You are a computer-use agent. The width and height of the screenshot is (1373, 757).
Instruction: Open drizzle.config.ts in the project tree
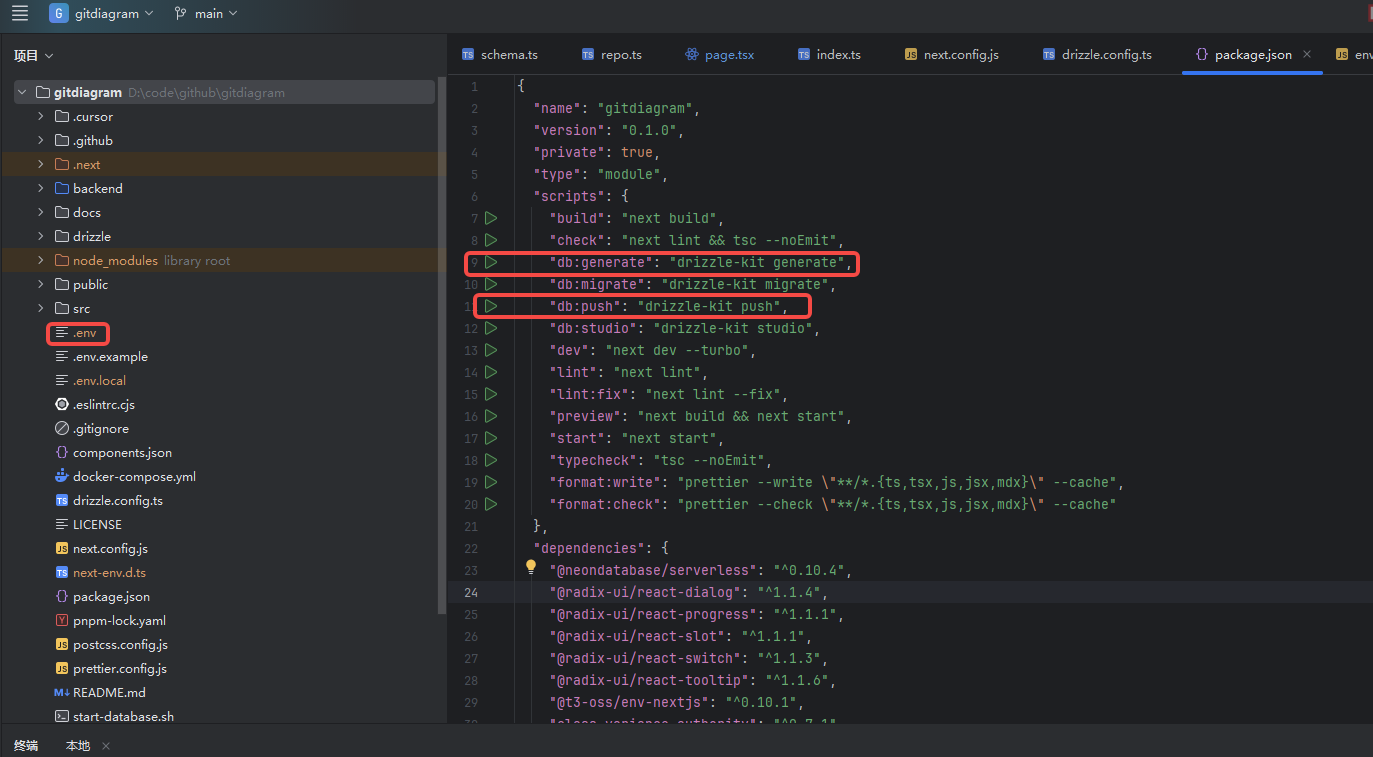point(108,500)
